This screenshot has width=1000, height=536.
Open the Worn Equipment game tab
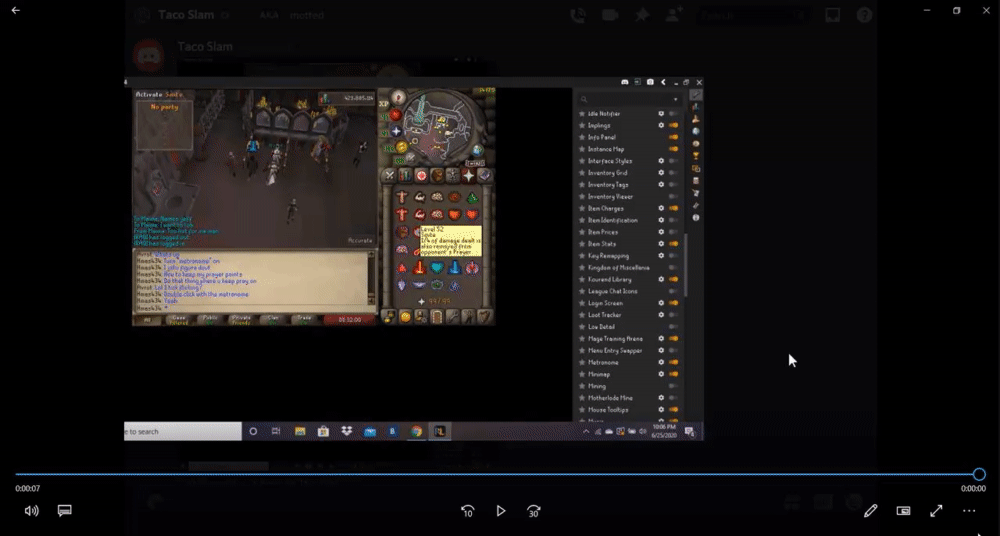[453, 175]
